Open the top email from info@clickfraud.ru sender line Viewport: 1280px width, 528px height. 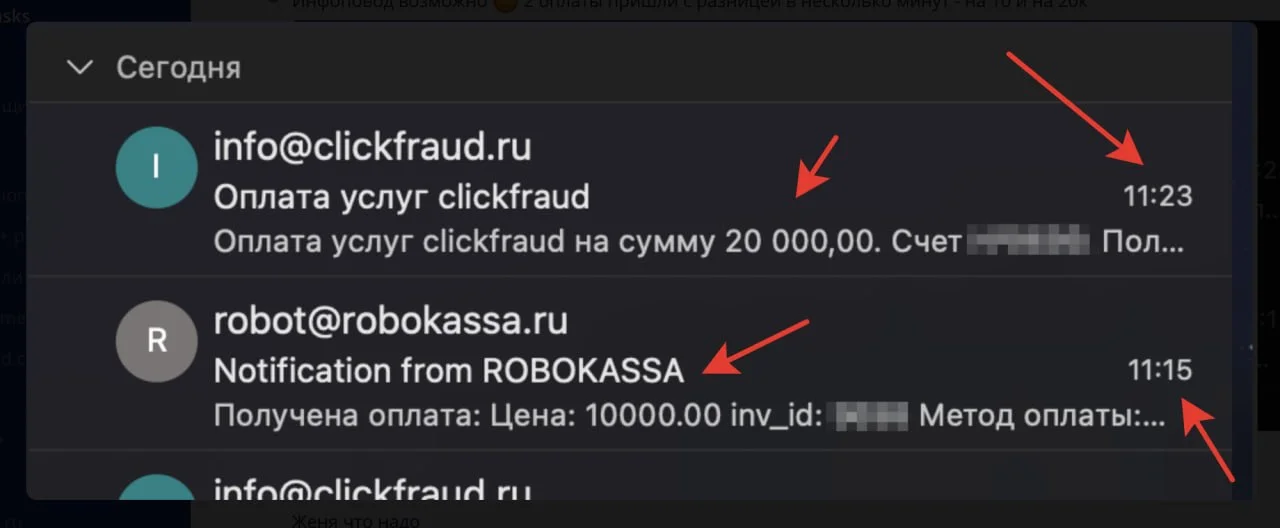coord(373,148)
